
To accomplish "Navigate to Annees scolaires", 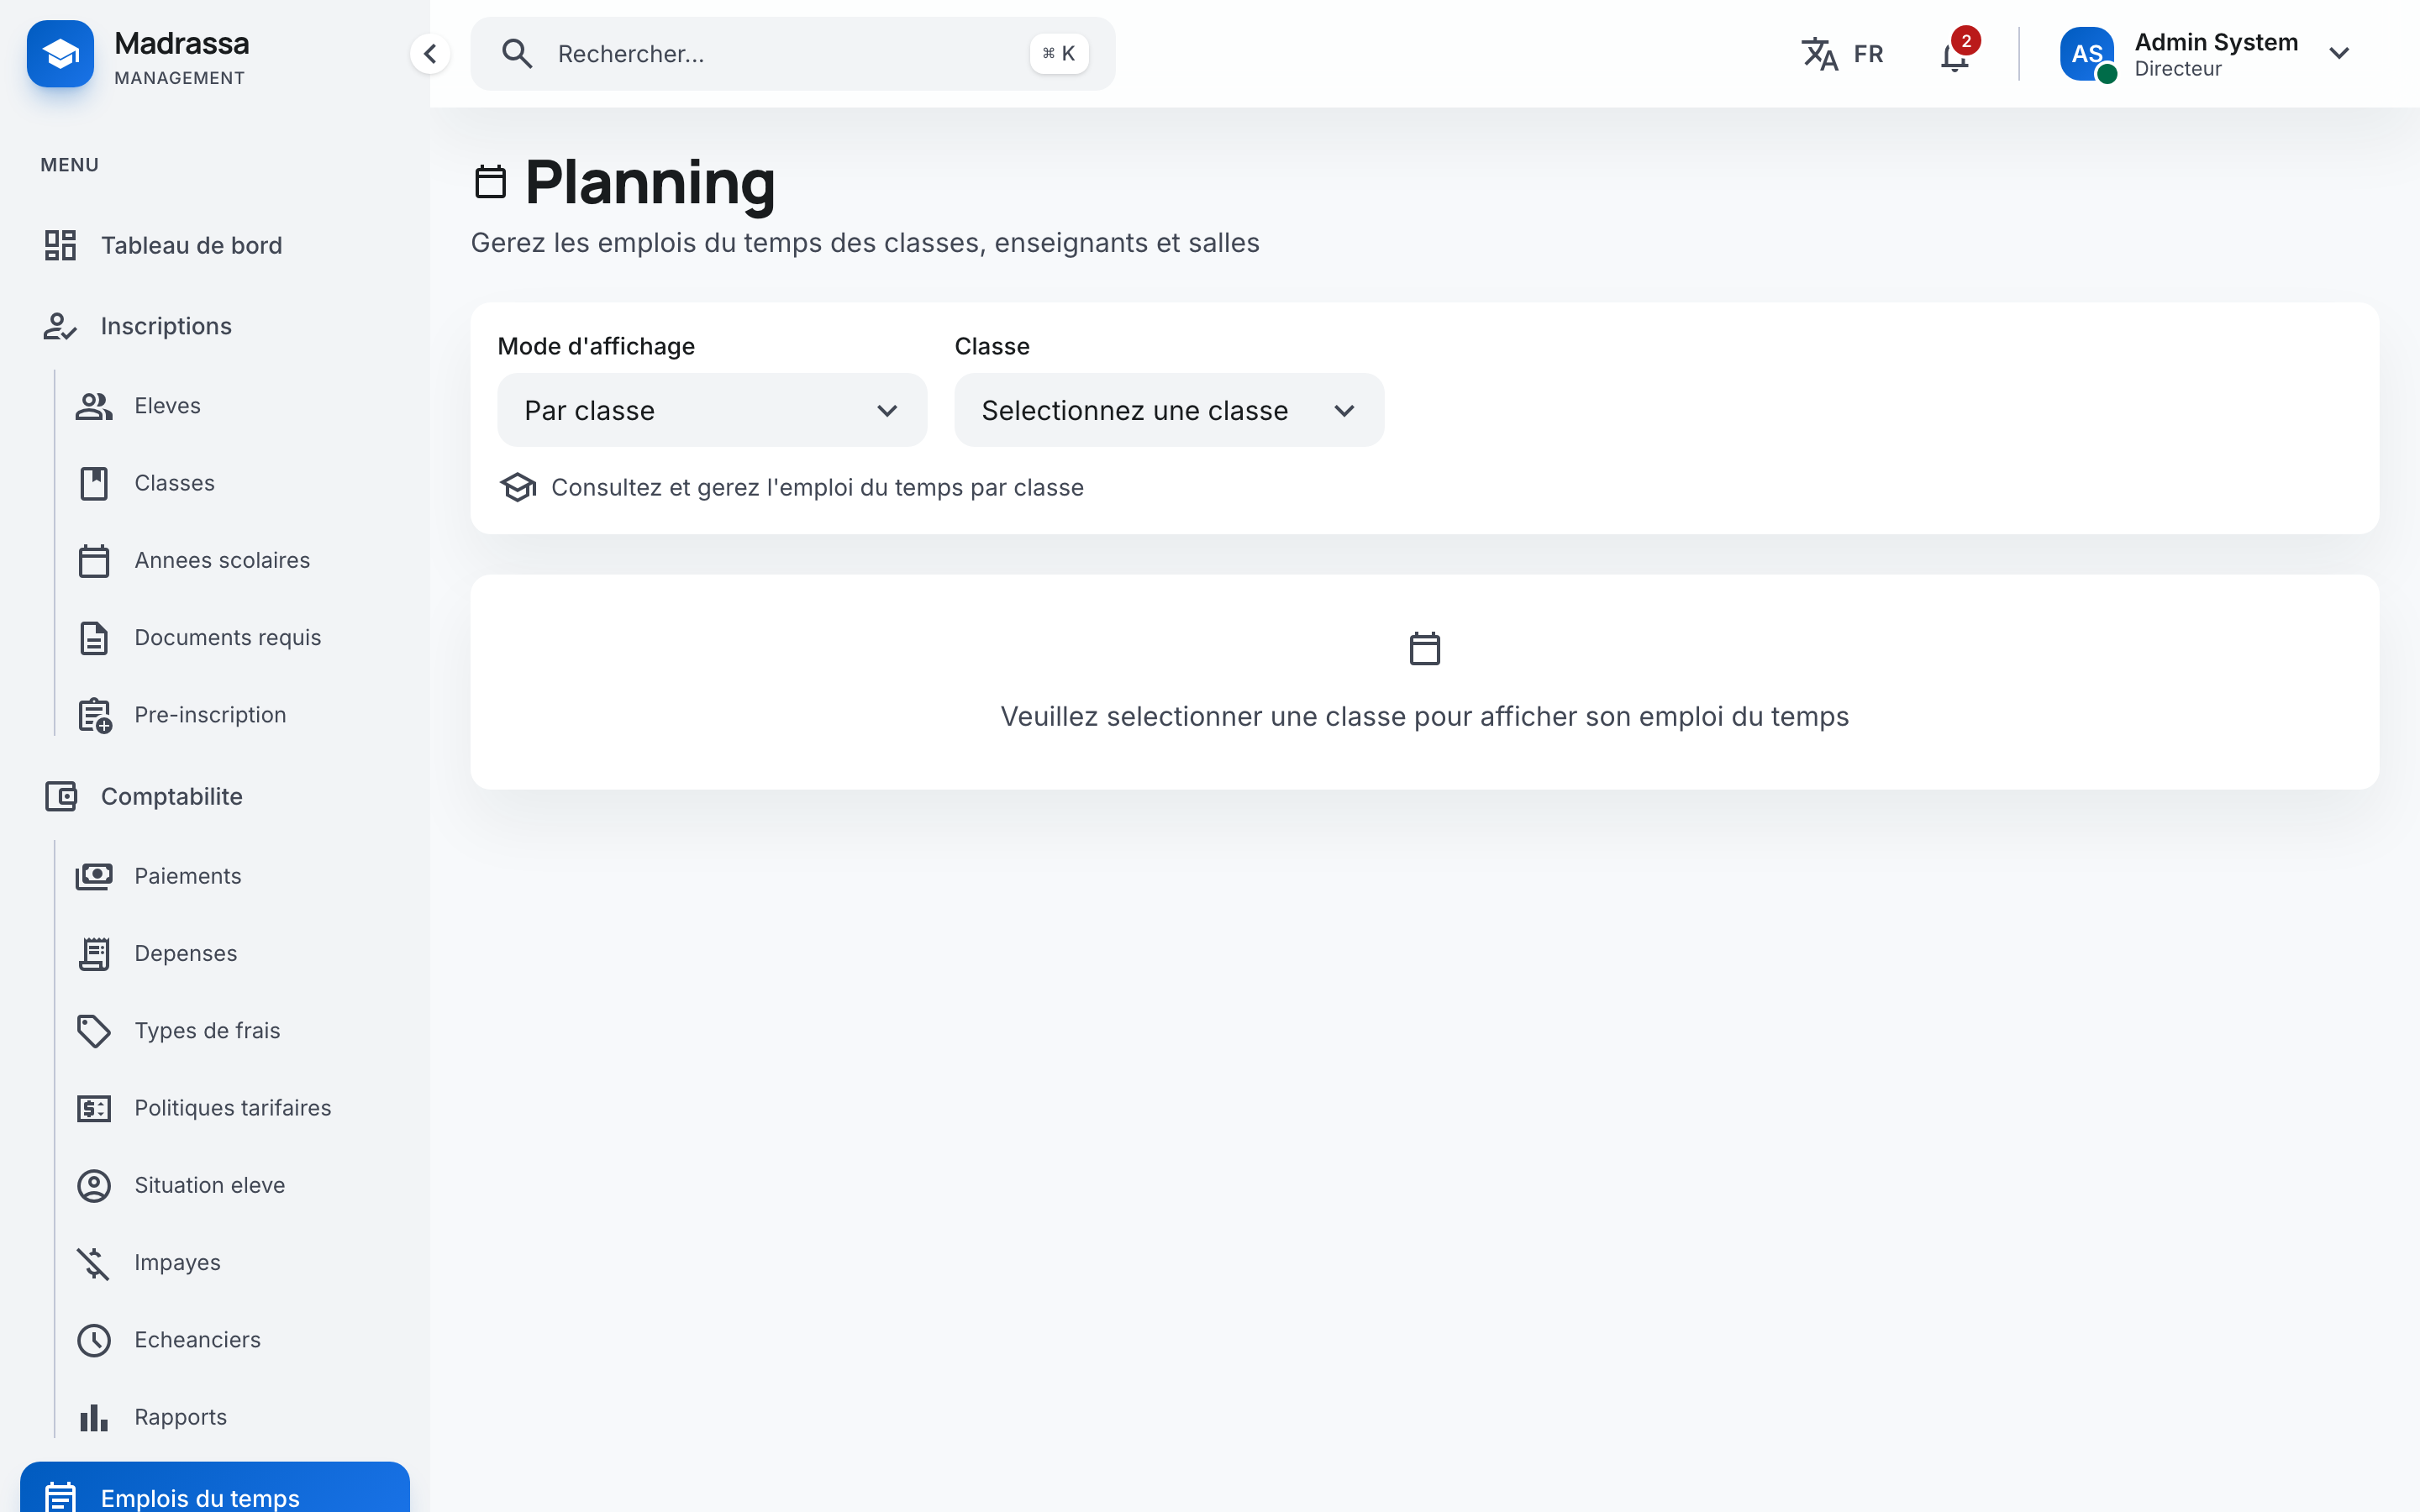I will [x=221, y=561].
